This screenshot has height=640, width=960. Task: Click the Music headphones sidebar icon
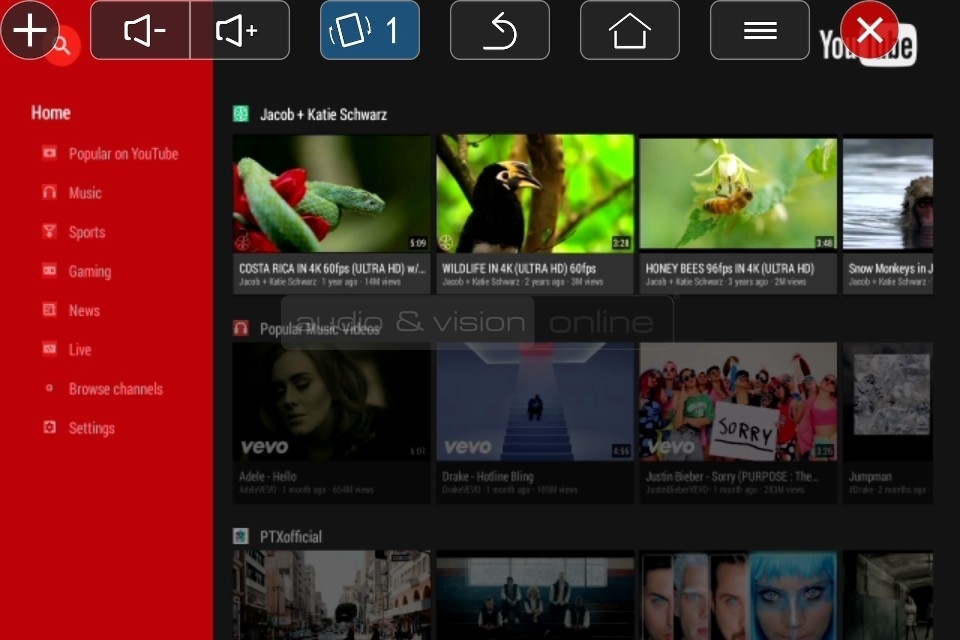point(50,192)
